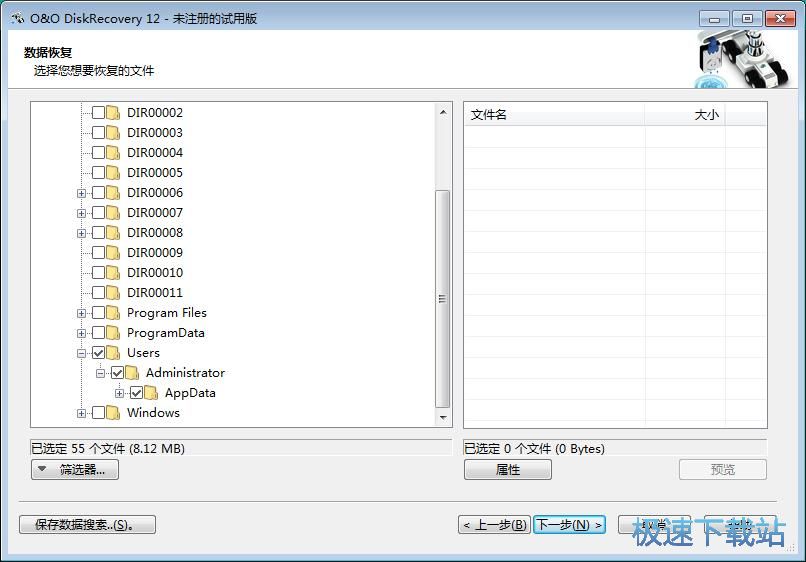Click the DIR00009 folder icon
This screenshot has height=562, width=806.
(113, 253)
